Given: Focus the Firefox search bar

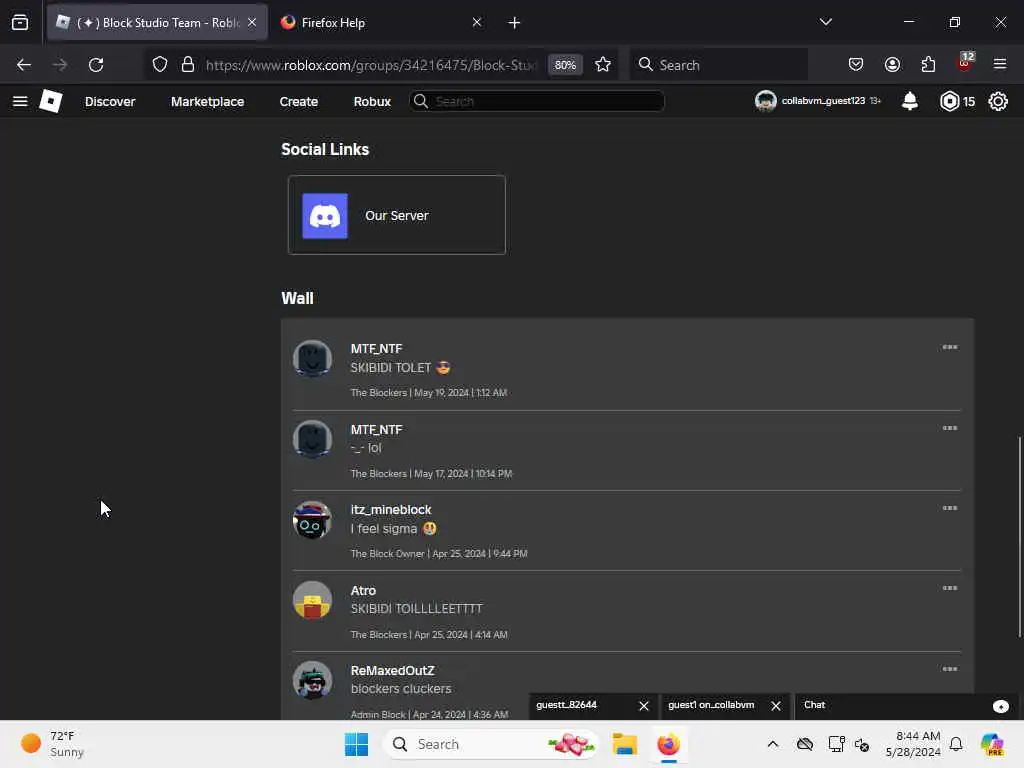Looking at the screenshot, I should tap(718, 65).
